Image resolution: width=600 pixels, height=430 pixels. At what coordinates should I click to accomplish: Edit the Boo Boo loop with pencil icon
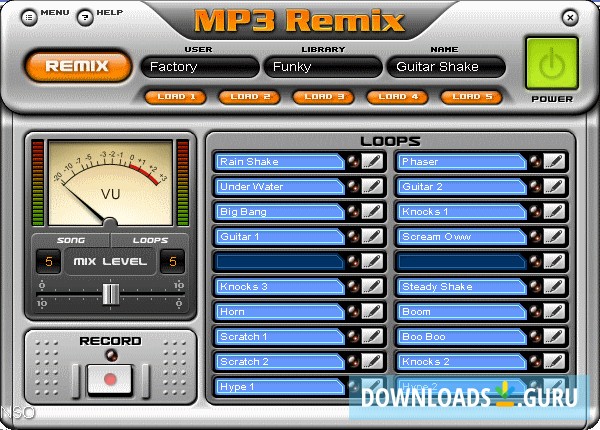coord(554,337)
